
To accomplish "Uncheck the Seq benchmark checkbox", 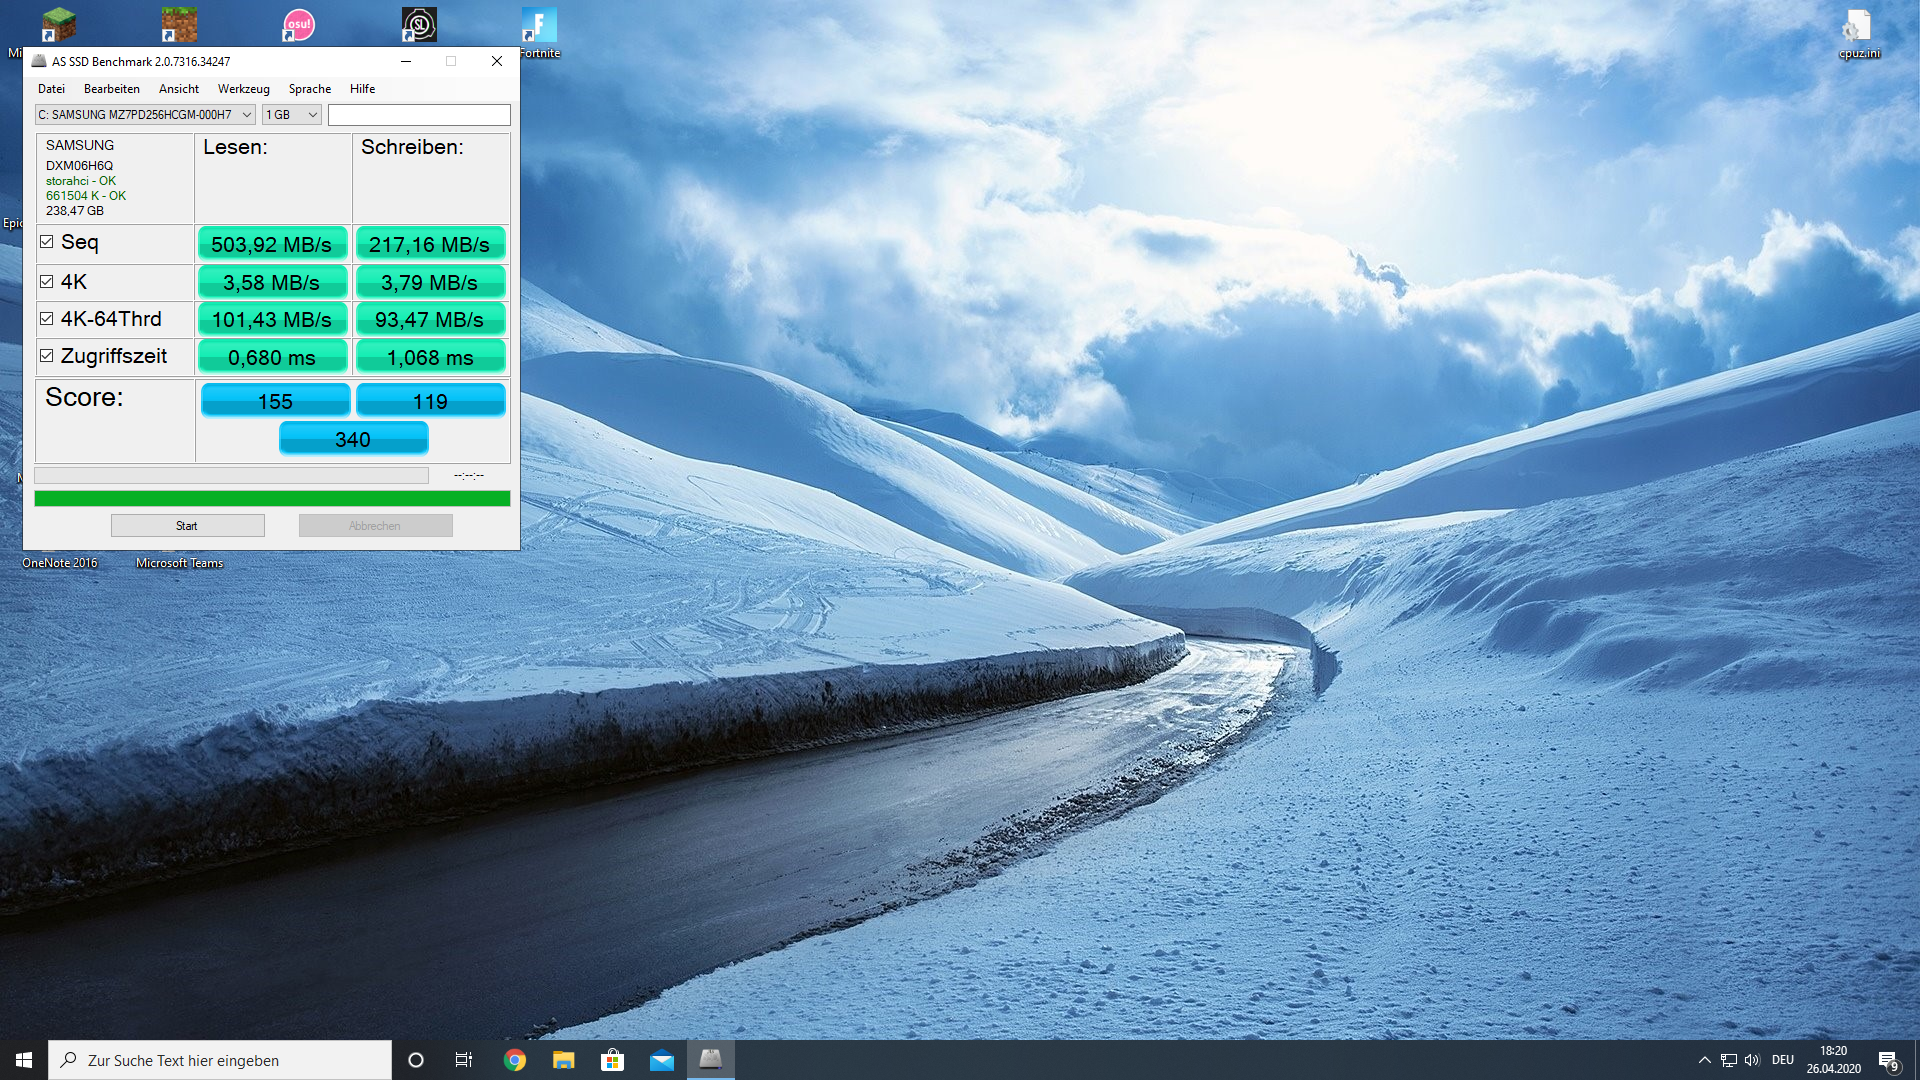I will [47, 242].
